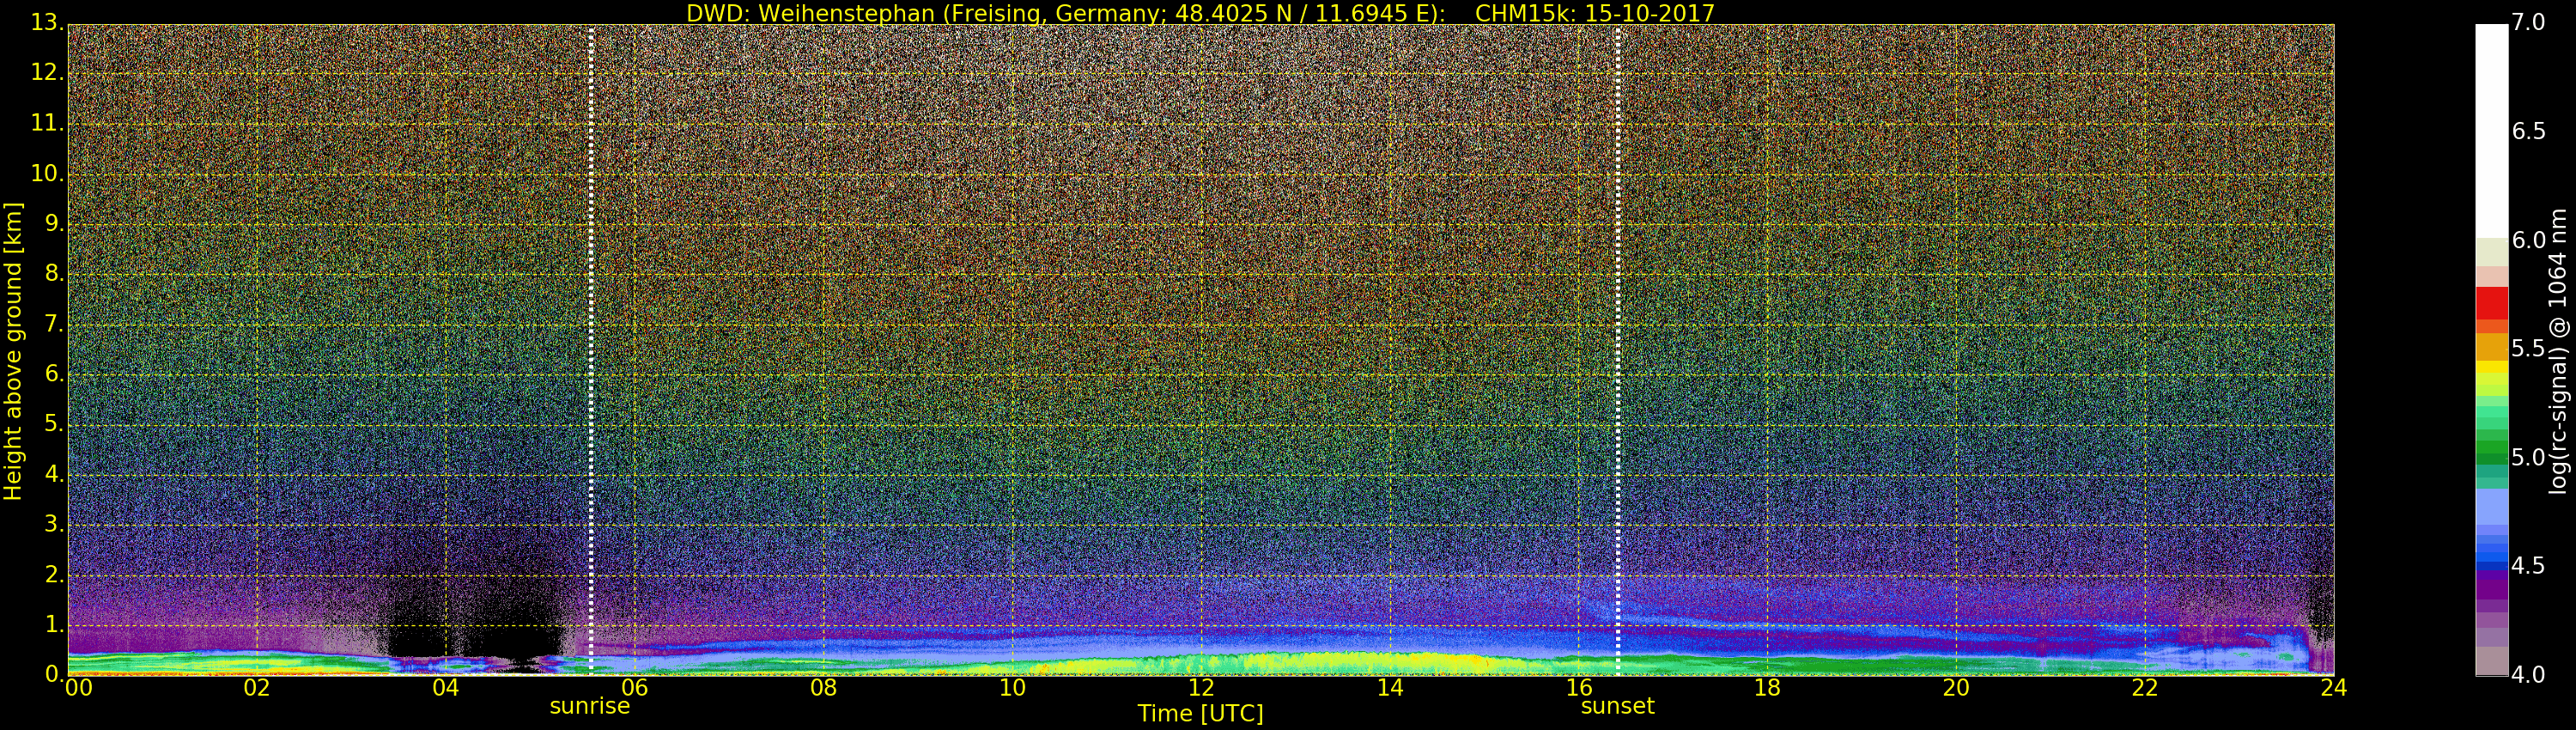
Task: Click the '24' tick on the time axis
Action: (2333, 688)
